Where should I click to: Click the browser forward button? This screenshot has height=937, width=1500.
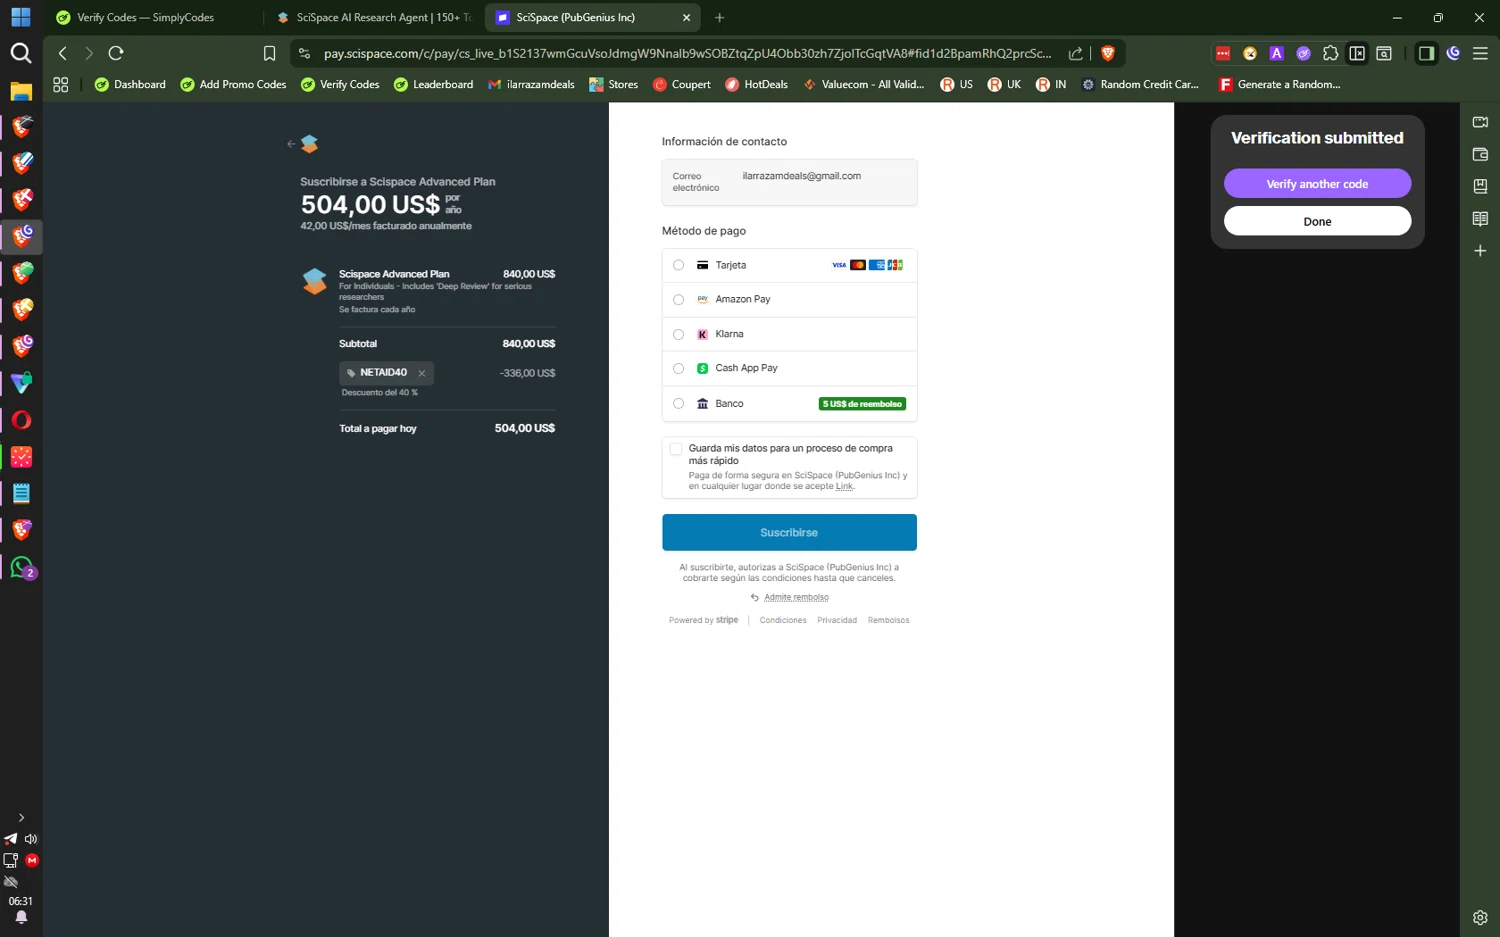(89, 53)
